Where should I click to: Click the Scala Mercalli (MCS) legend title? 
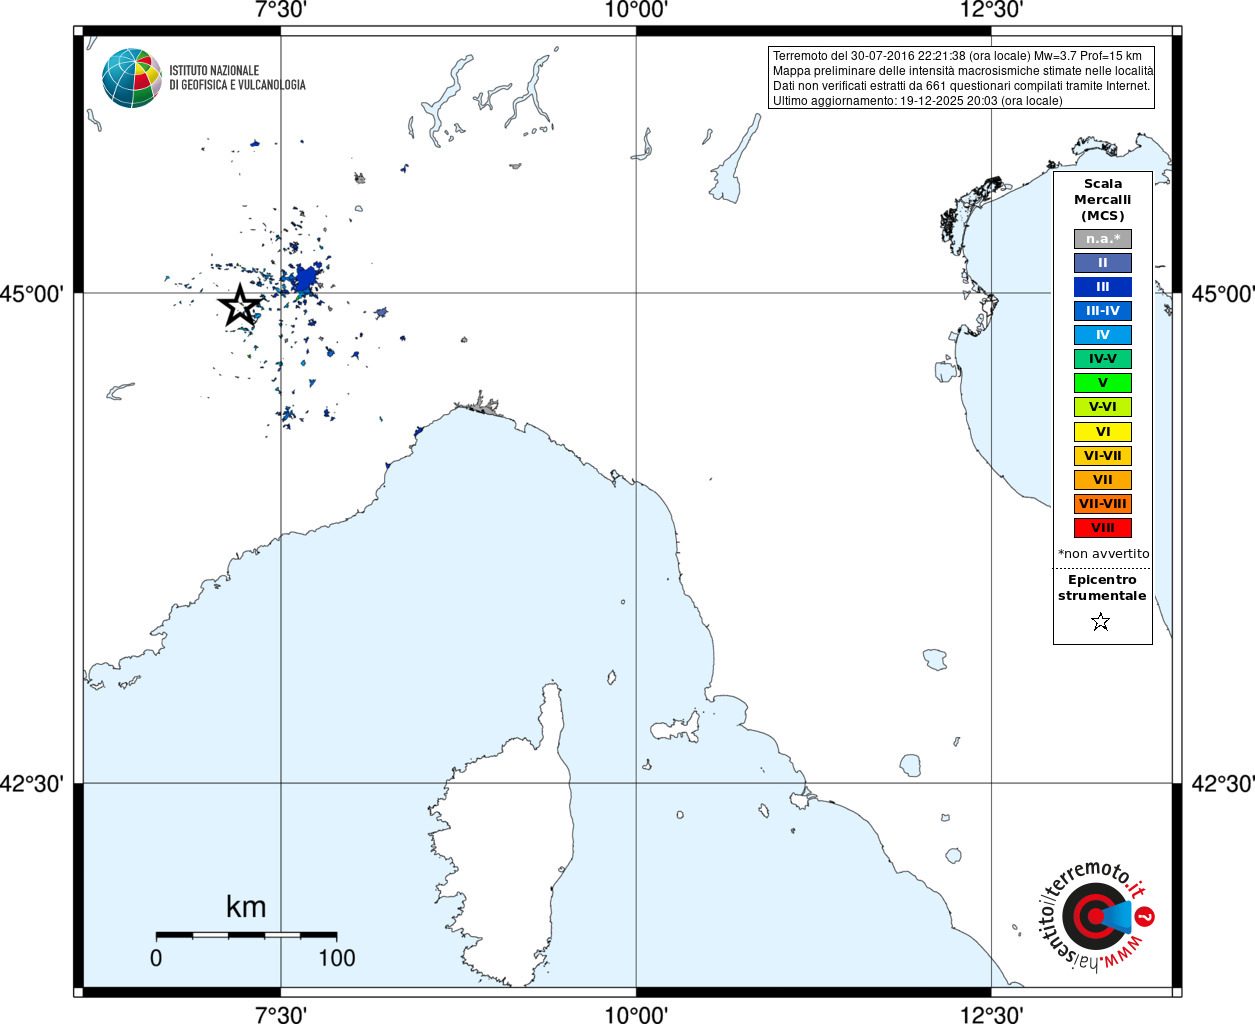(x=1103, y=200)
